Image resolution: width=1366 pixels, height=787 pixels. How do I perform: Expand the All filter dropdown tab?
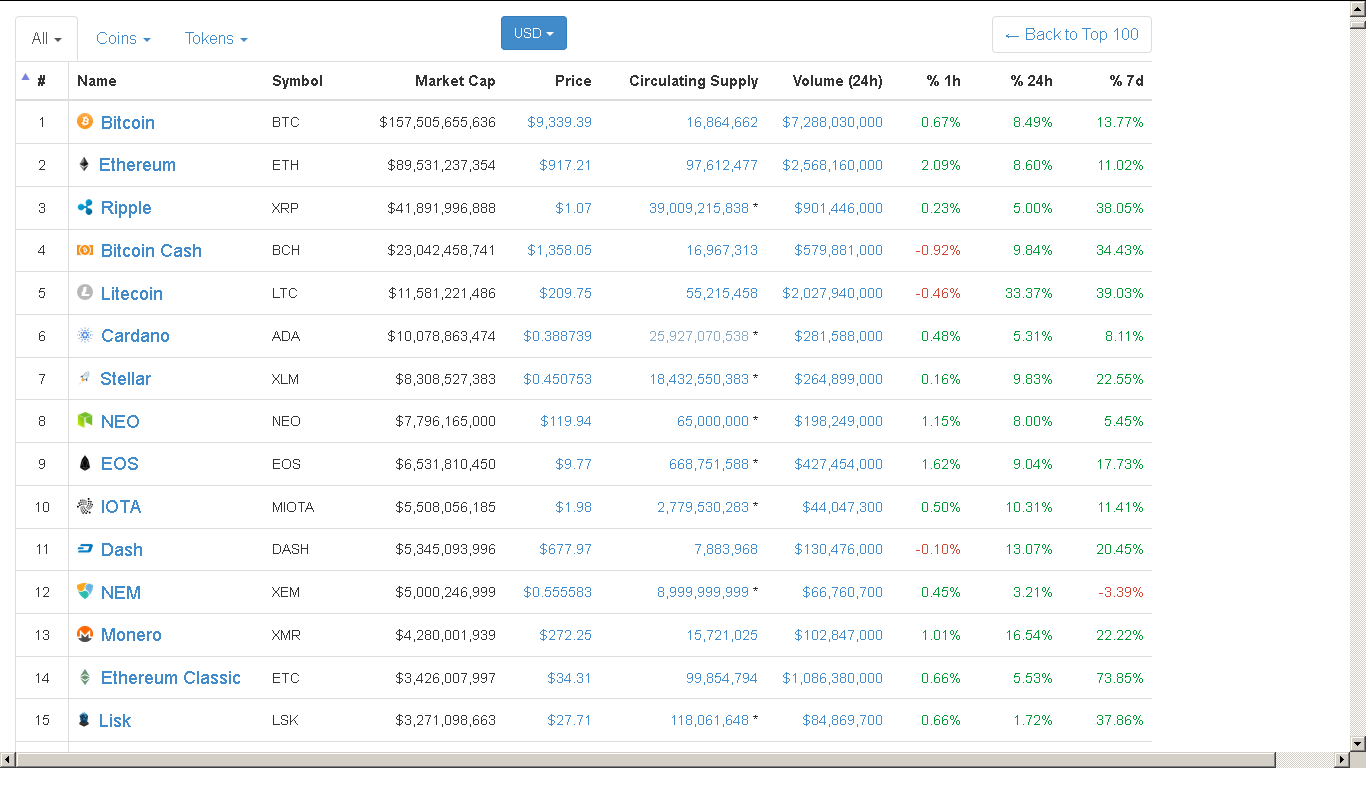(x=46, y=38)
